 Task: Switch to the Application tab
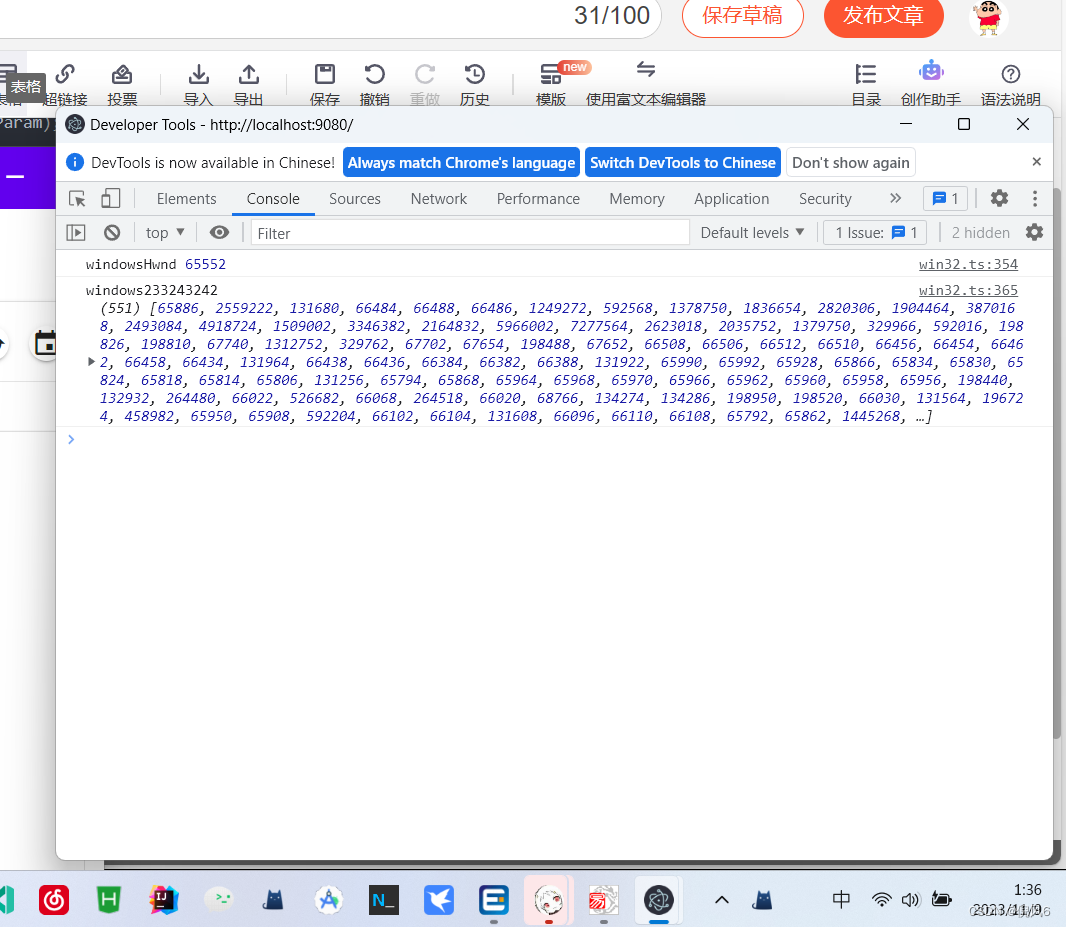[732, 198]
